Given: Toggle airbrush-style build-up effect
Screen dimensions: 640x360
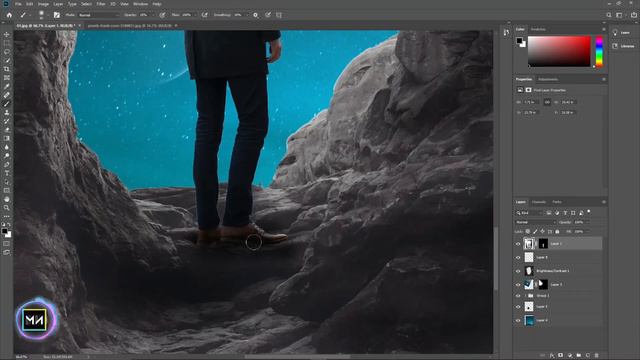Looking at the screenshot, I should [x=204, y=15].
